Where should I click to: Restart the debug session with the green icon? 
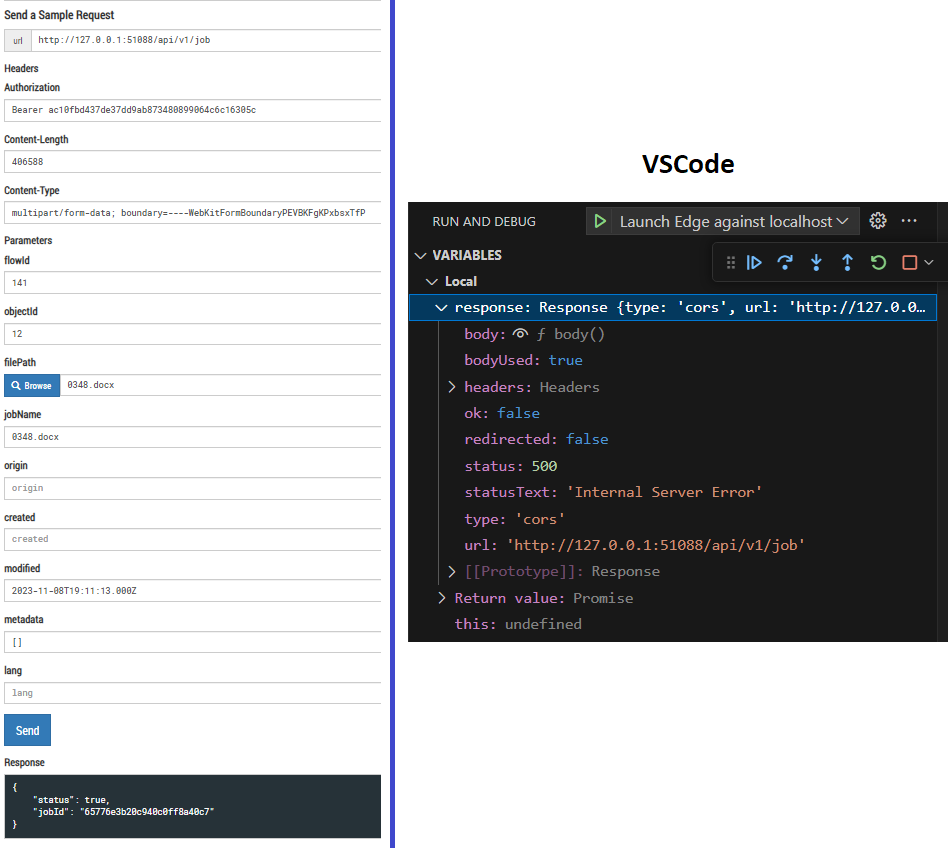878,262
